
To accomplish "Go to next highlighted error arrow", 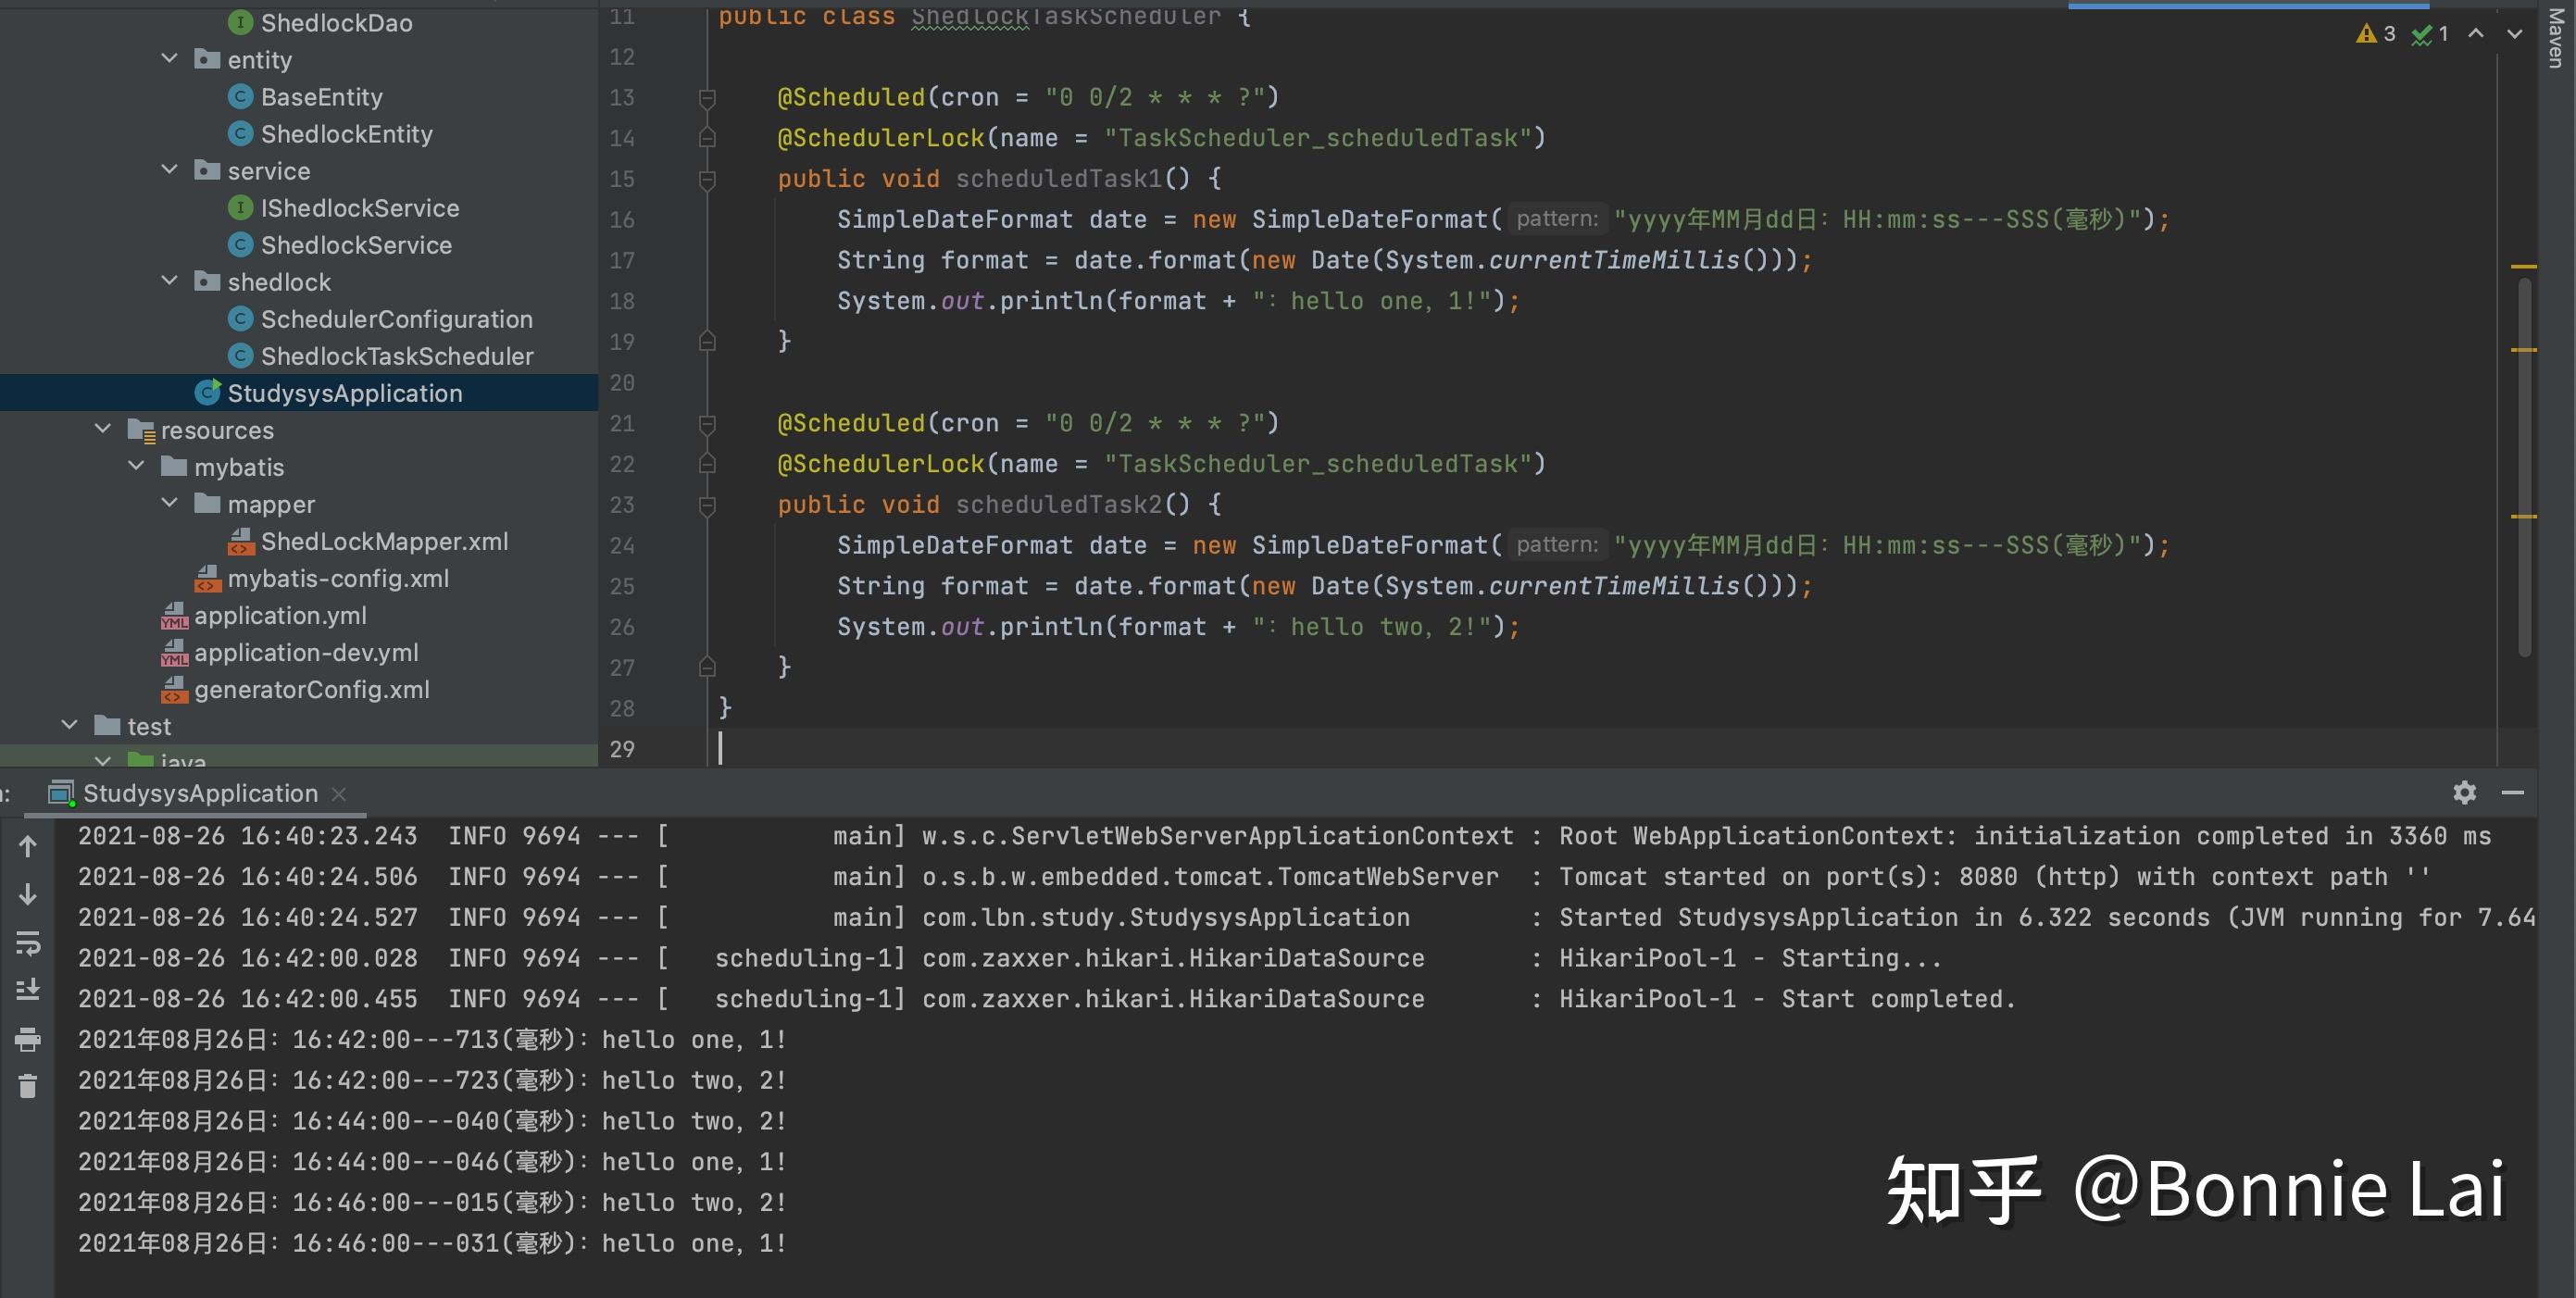I will point(2514,34).
